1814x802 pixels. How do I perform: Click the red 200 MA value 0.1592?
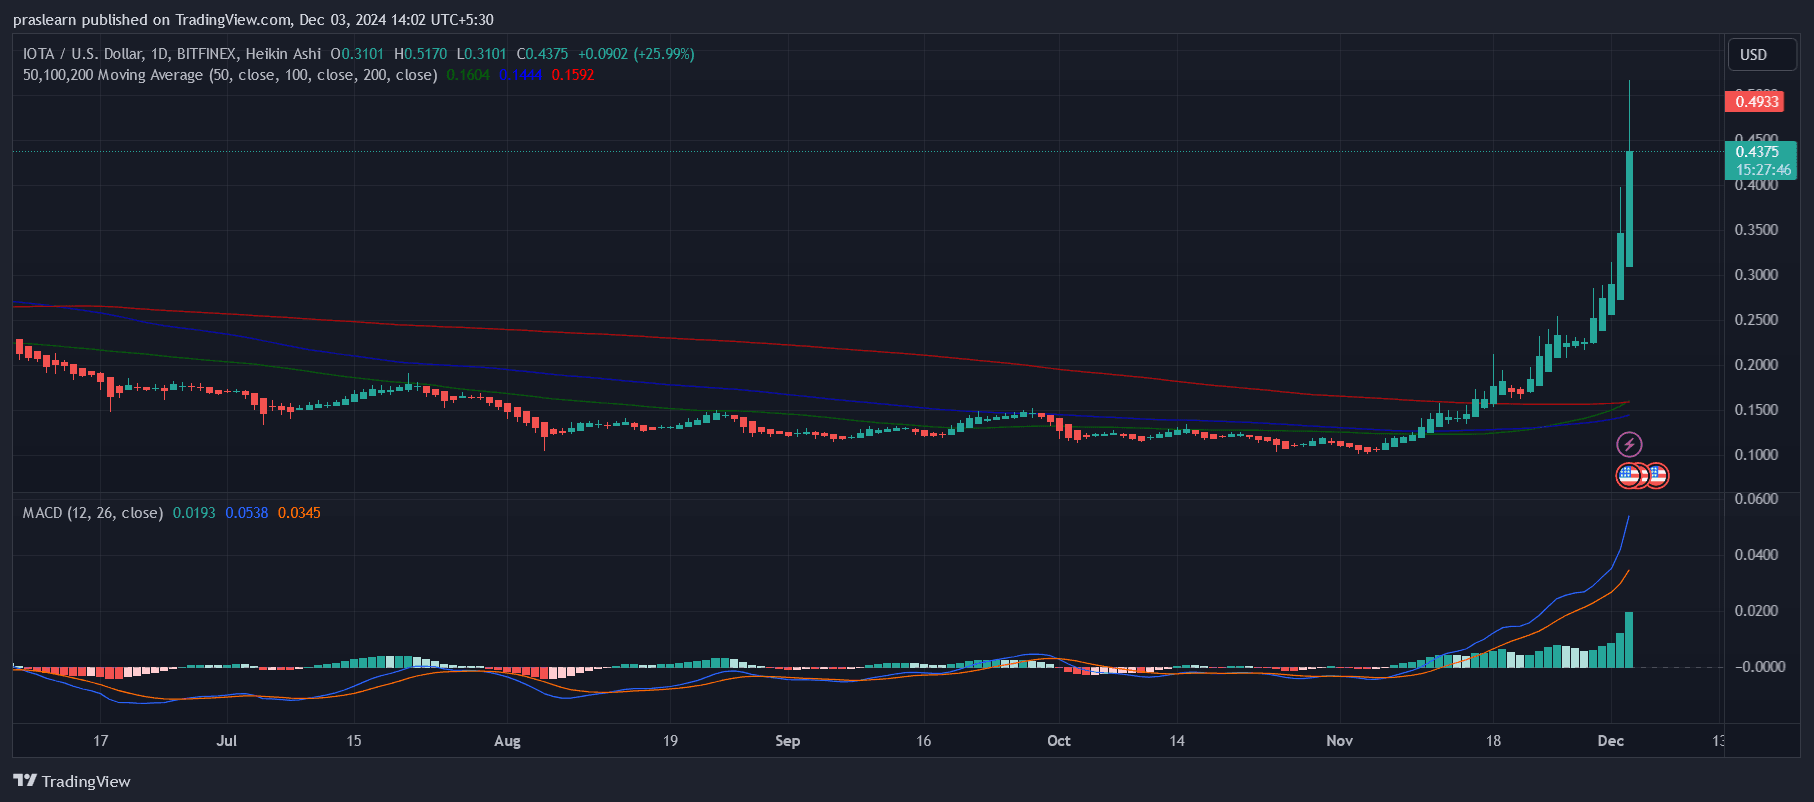tap(573, 75)
